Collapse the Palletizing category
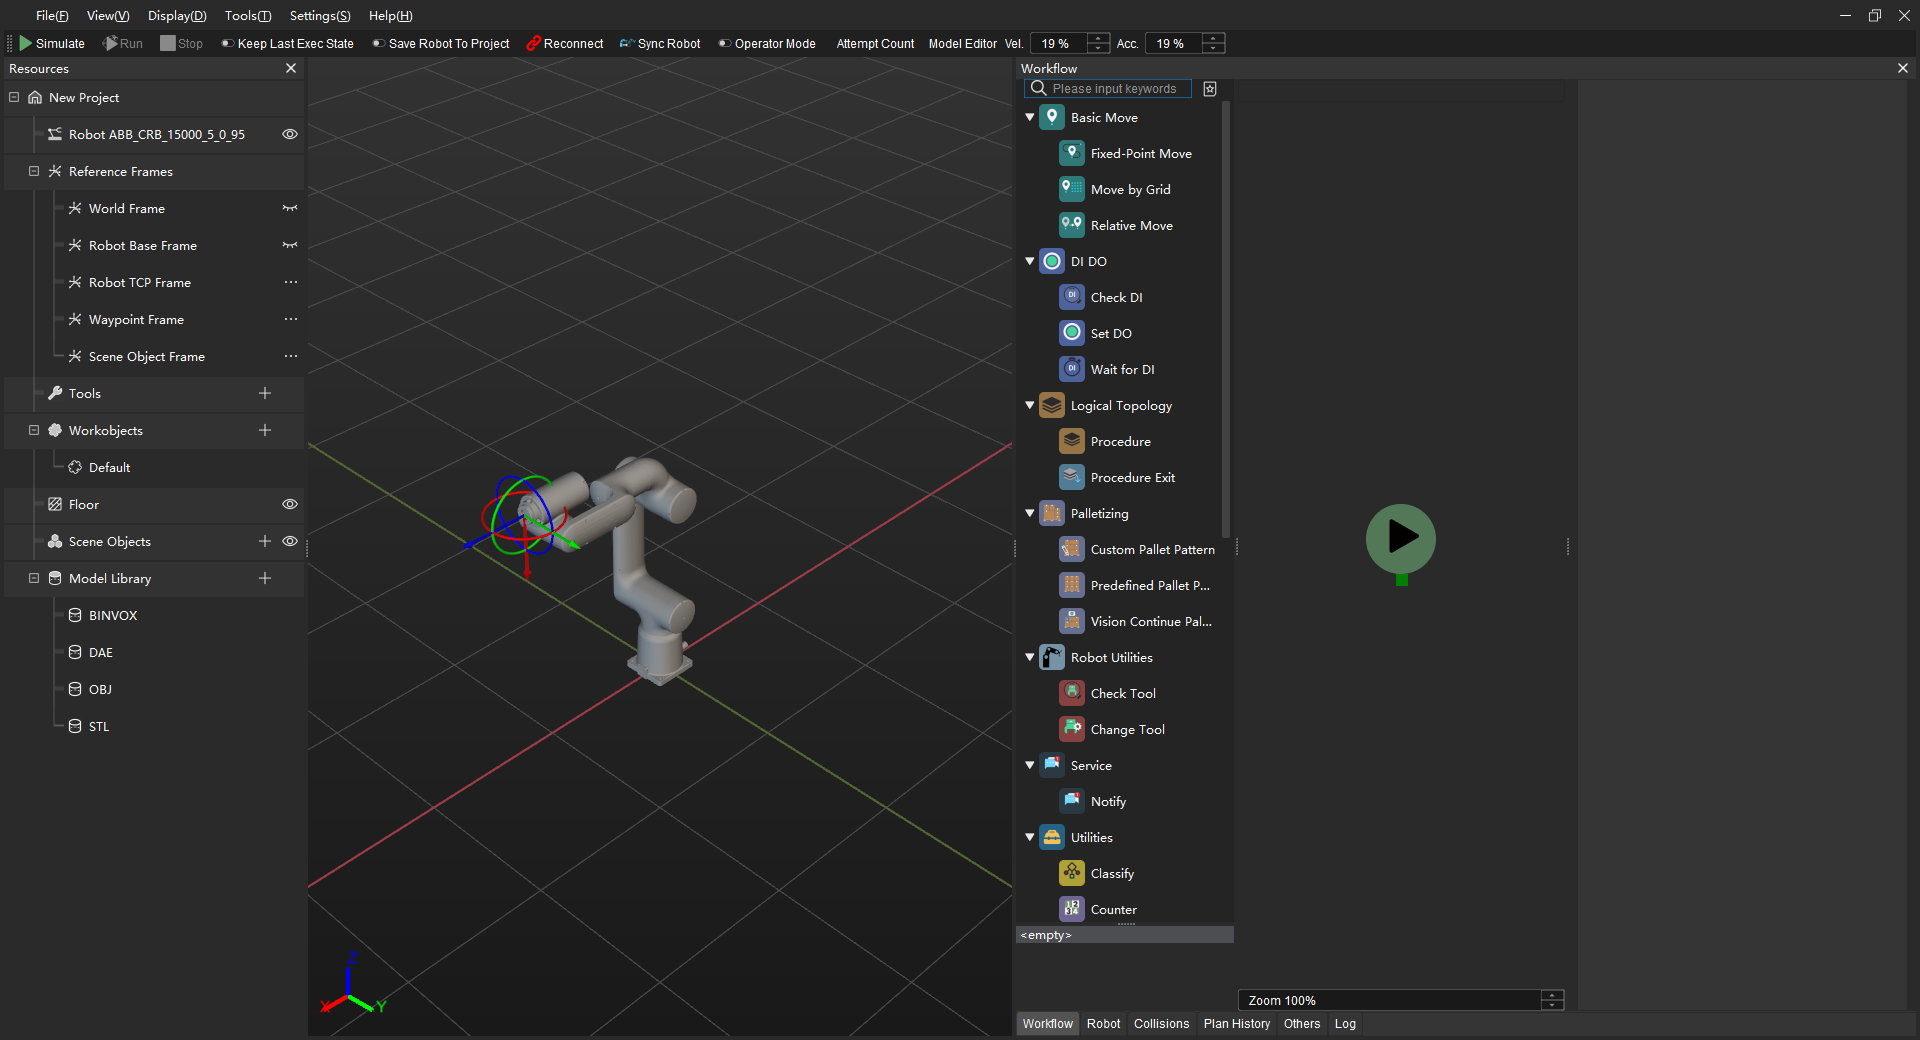The width and height of the screenshot is (1920, 1040). coord(1030,514)
